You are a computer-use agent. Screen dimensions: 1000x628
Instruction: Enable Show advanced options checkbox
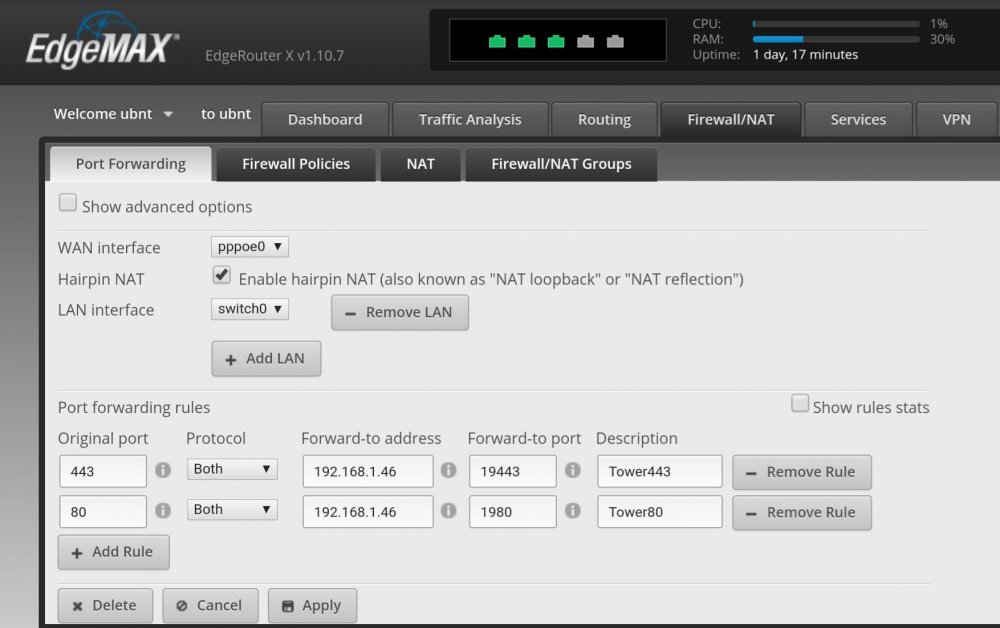point(68,203)
